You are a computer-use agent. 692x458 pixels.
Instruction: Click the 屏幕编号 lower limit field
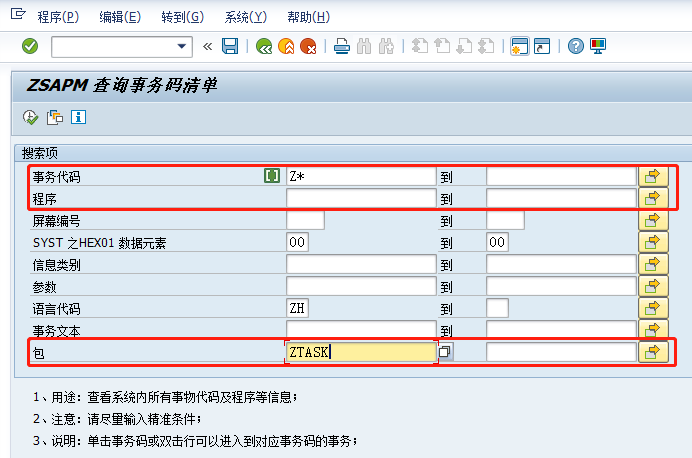305,220
